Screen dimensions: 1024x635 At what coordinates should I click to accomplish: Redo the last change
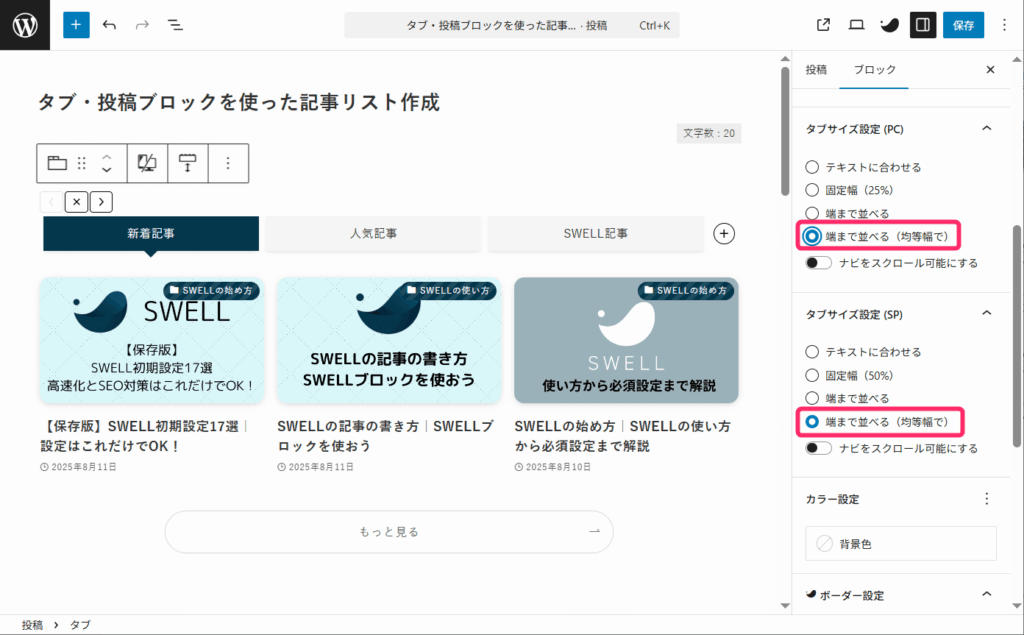pyautogui.click(x=142, y=25)
